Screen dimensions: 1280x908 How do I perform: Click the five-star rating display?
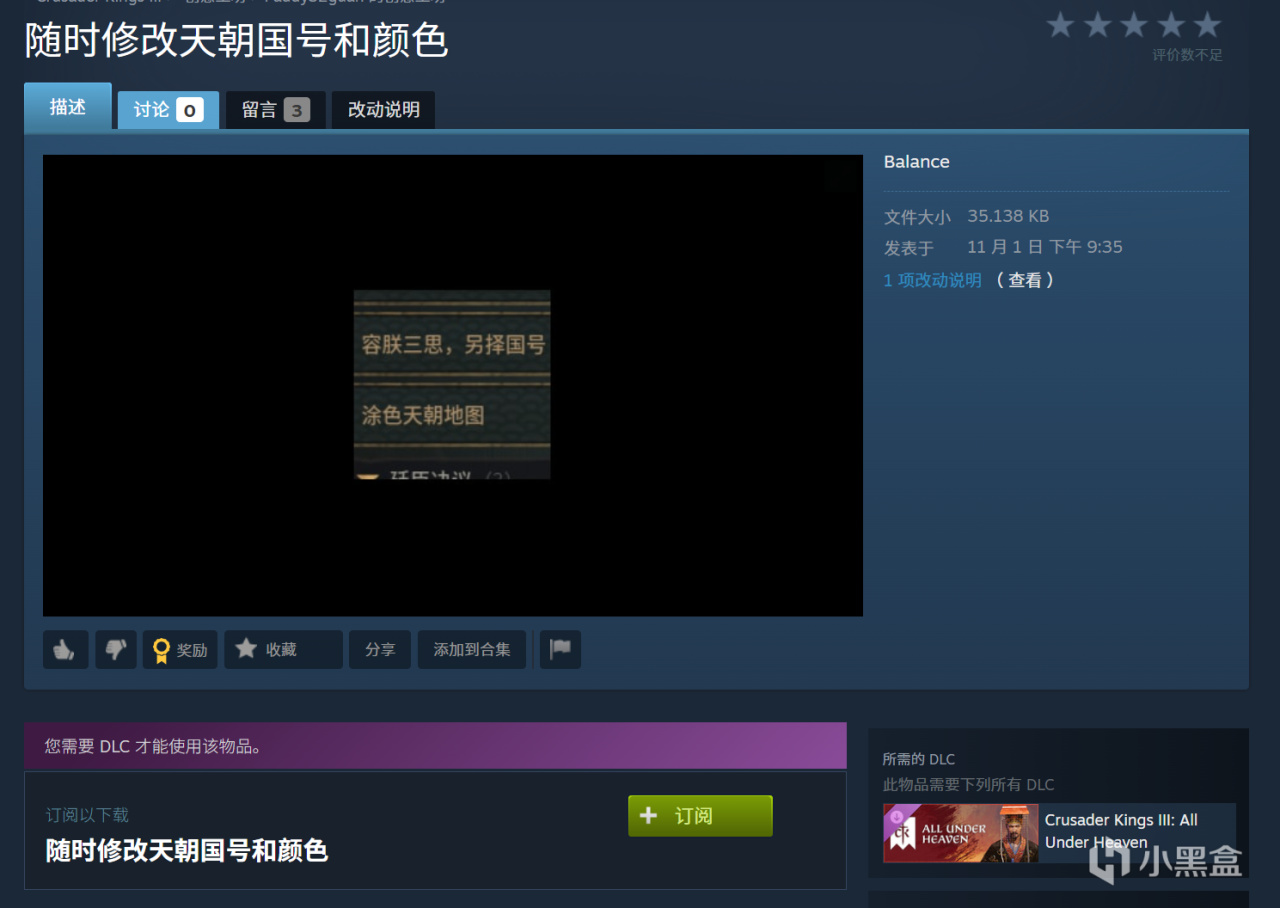1133,25
